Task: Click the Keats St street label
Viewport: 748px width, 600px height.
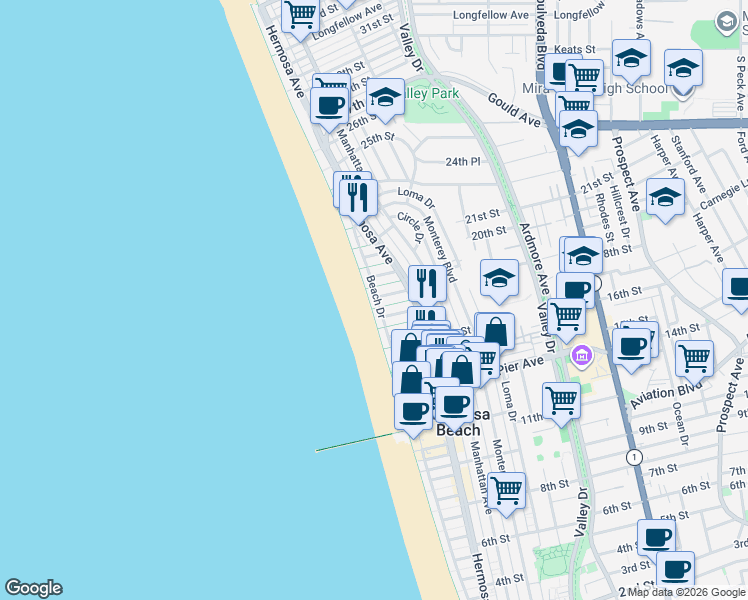Action: [575, 49]
